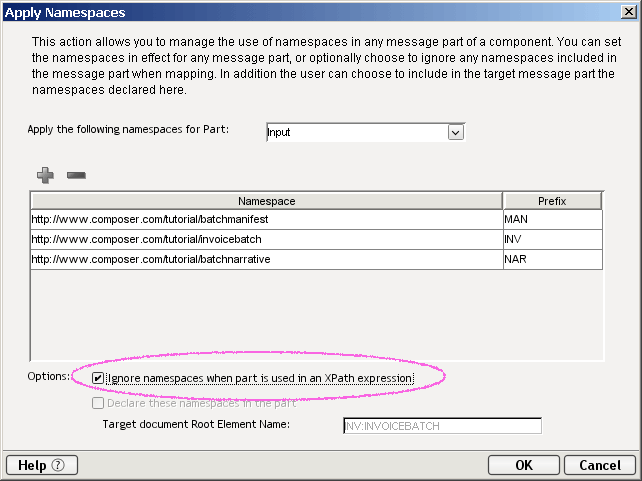
Task: Click the question mark Help icon
Action: tap(58, 465)
